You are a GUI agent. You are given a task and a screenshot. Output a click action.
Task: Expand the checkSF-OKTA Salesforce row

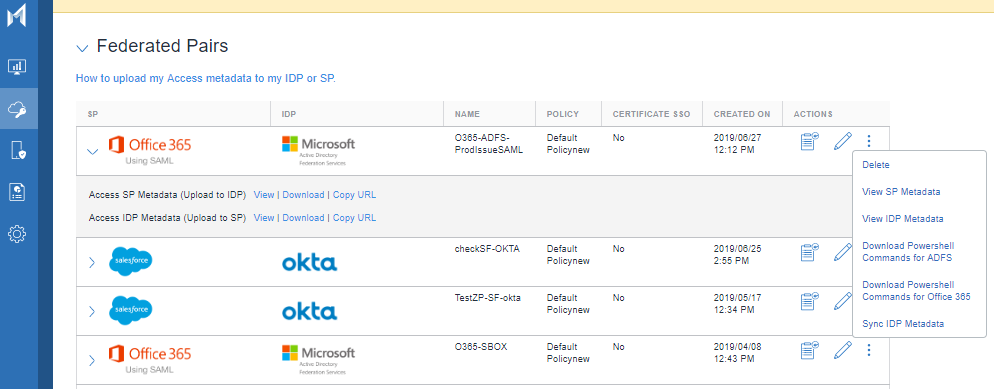click(92, 262)
